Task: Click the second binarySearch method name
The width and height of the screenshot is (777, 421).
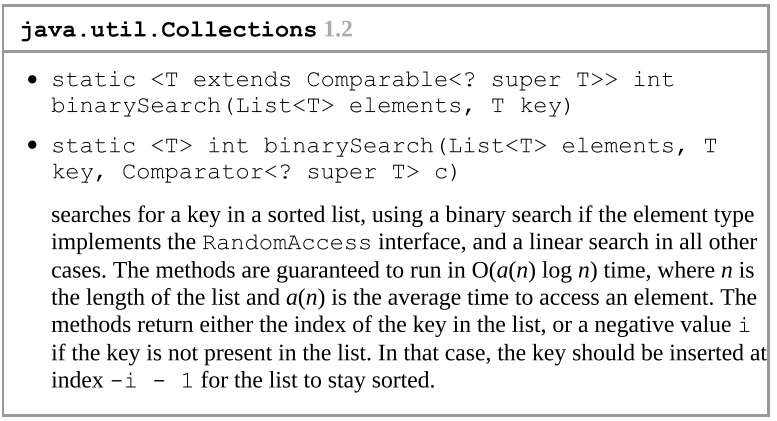Action: 348,146
